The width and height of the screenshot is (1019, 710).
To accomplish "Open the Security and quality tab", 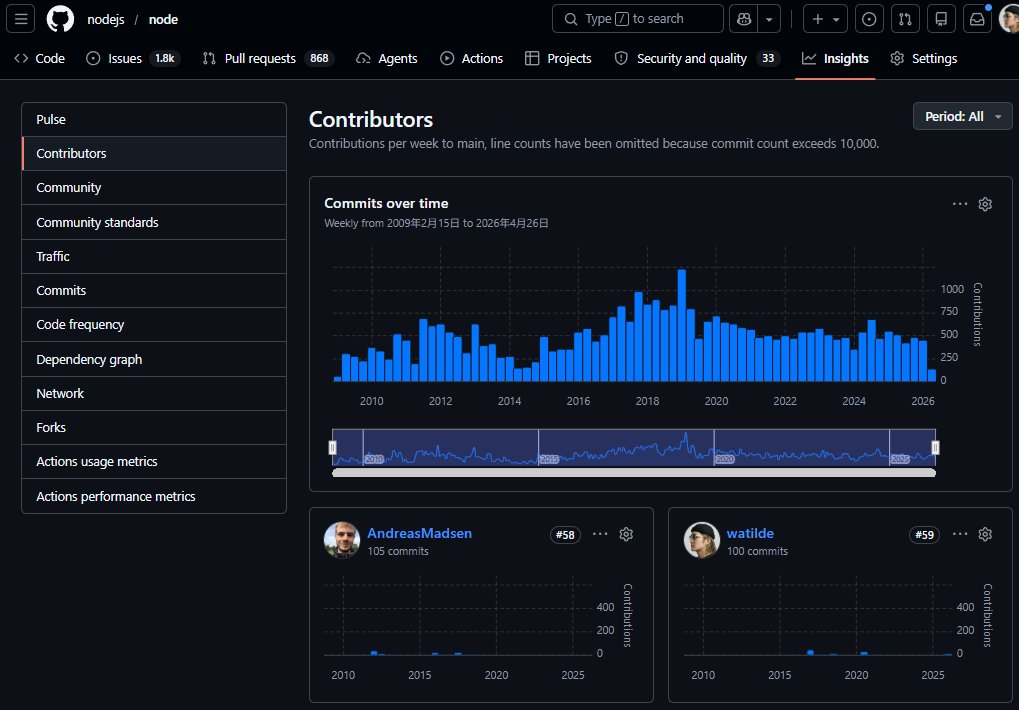I will pyautogui.click(x=696, y=58).
